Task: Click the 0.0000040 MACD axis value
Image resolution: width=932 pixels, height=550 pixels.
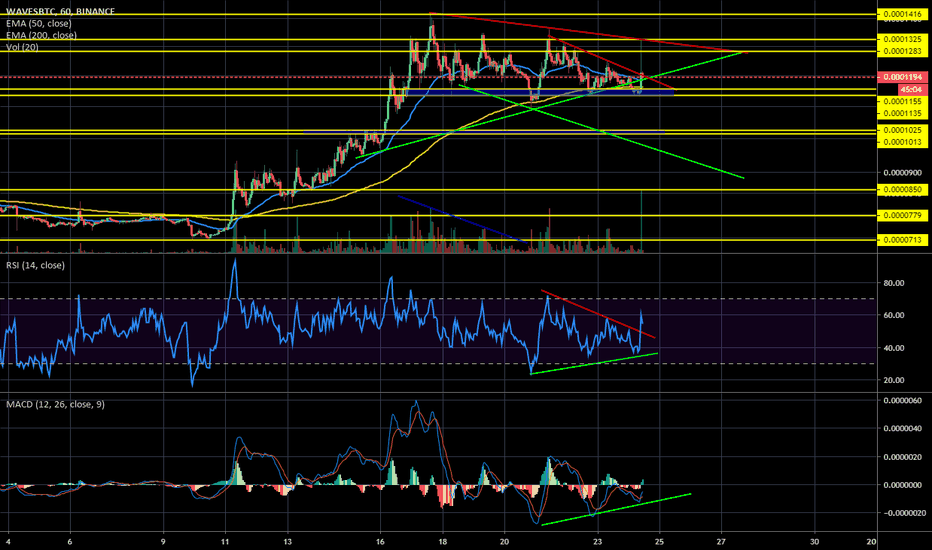Action: point(902,429)
